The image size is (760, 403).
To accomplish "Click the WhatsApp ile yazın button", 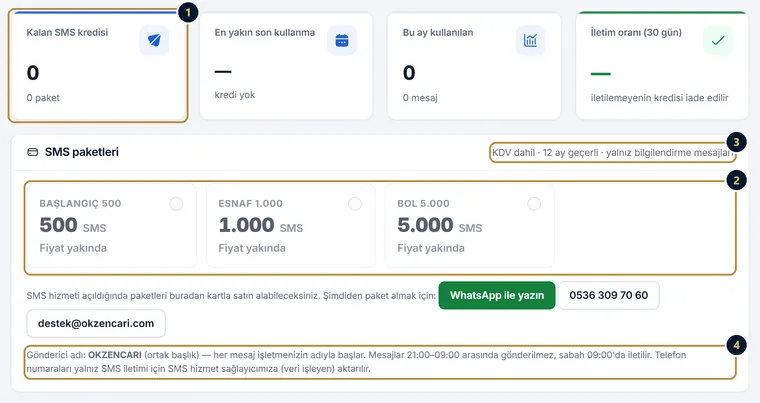I will coord(497,295).
